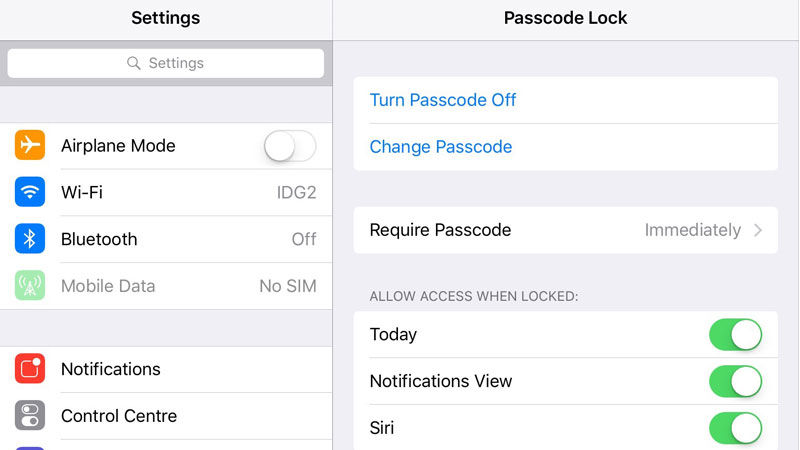Open the Wi-Fi row showing IDG2
This screenshot has height=450, width=800.
pos(166,192)
